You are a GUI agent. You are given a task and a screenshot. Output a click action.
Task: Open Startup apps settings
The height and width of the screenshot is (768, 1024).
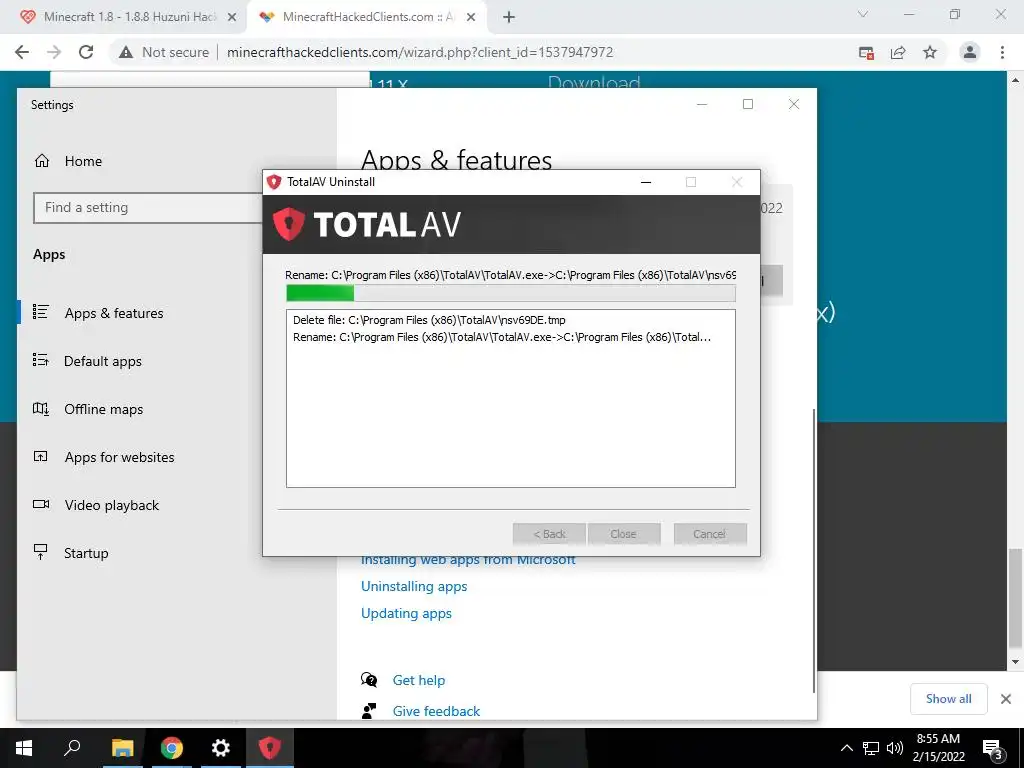point(86,553)
